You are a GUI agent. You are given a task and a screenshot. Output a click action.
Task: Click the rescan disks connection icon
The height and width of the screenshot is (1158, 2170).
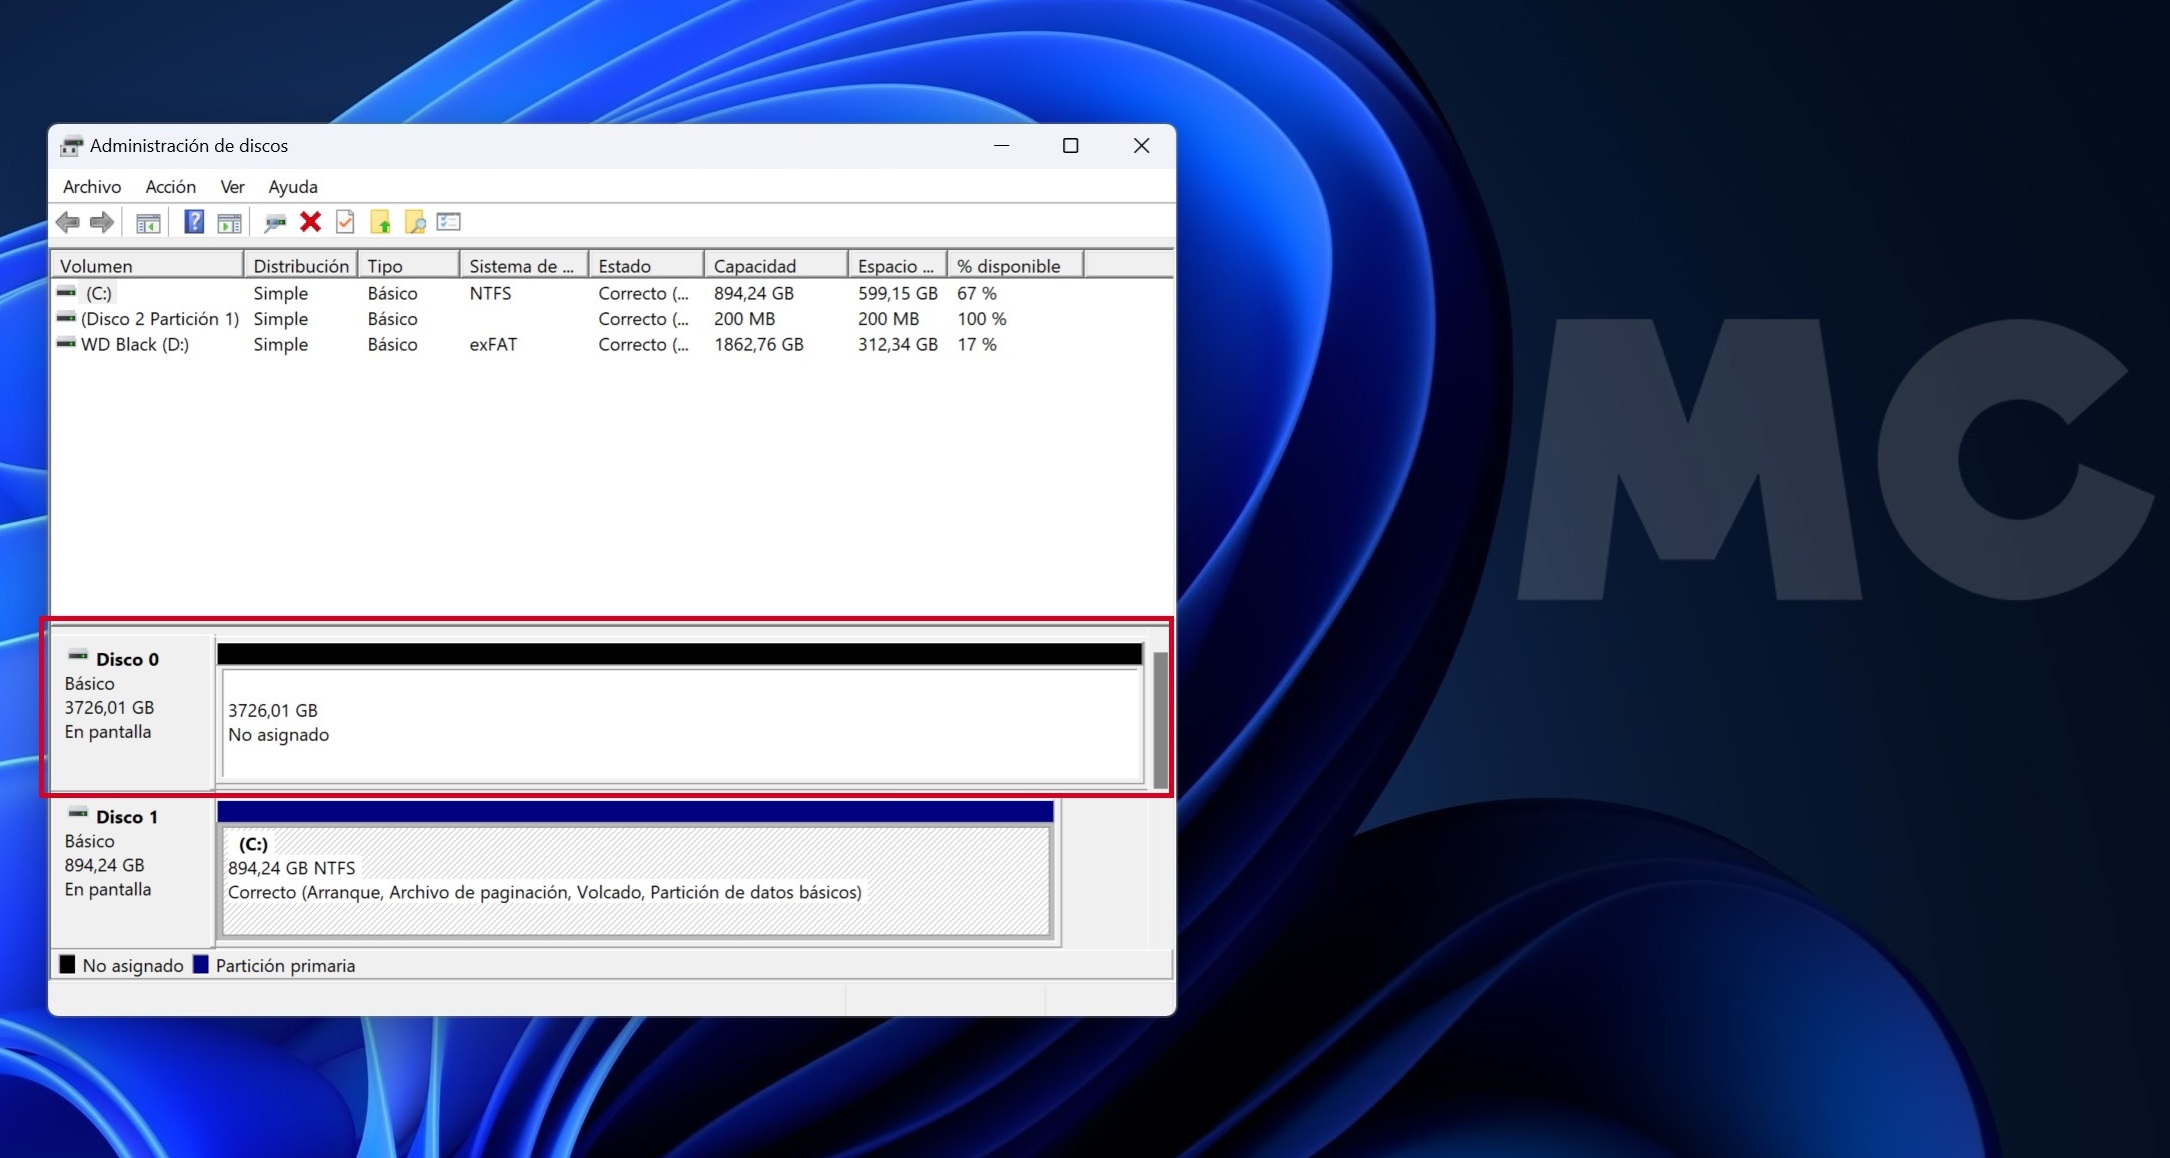(x=274, y=222)
